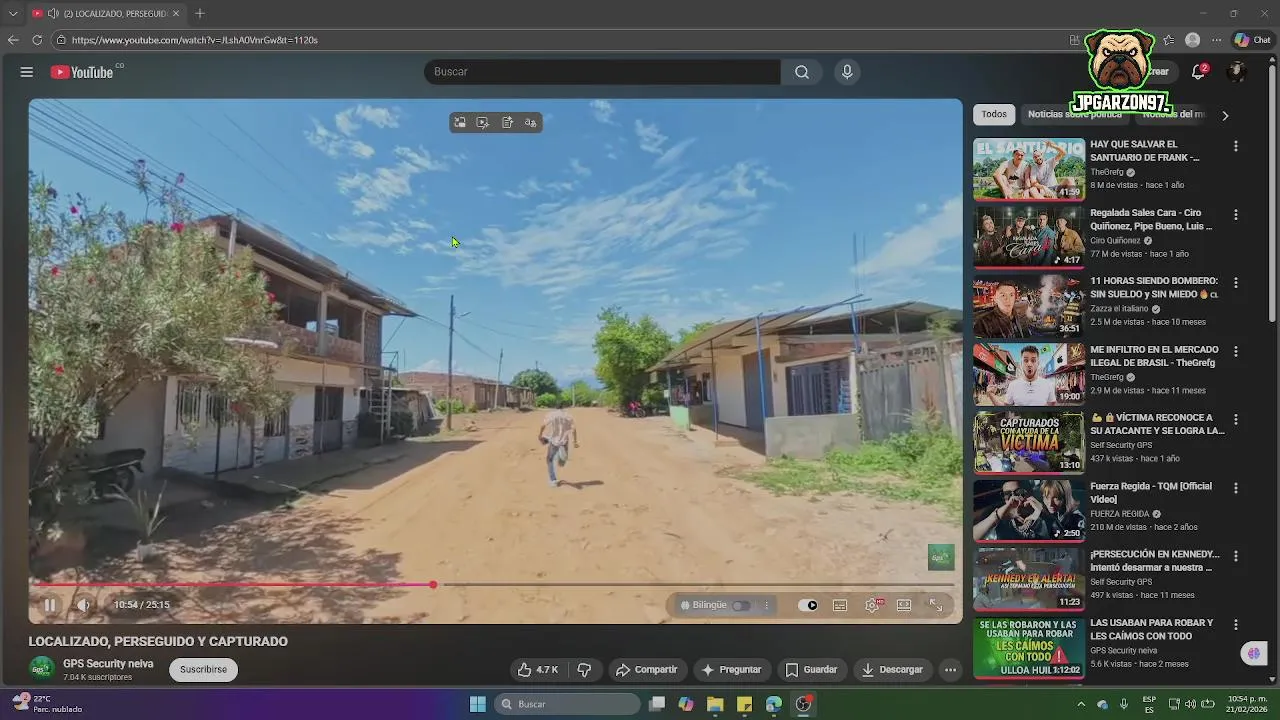Open File Explorer from taskbar
The height and width of the screenshot is (720, 1280).
pos(715,704)
